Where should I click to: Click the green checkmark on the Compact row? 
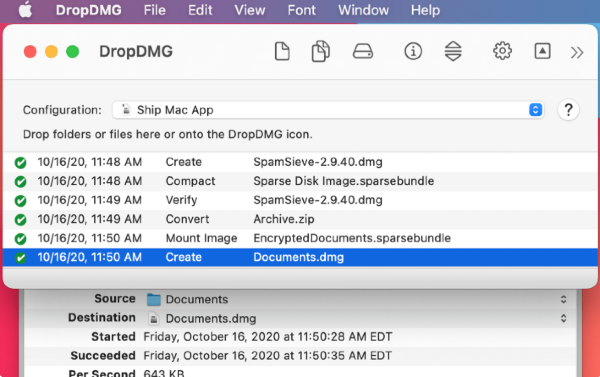click(x=20, y=181)
